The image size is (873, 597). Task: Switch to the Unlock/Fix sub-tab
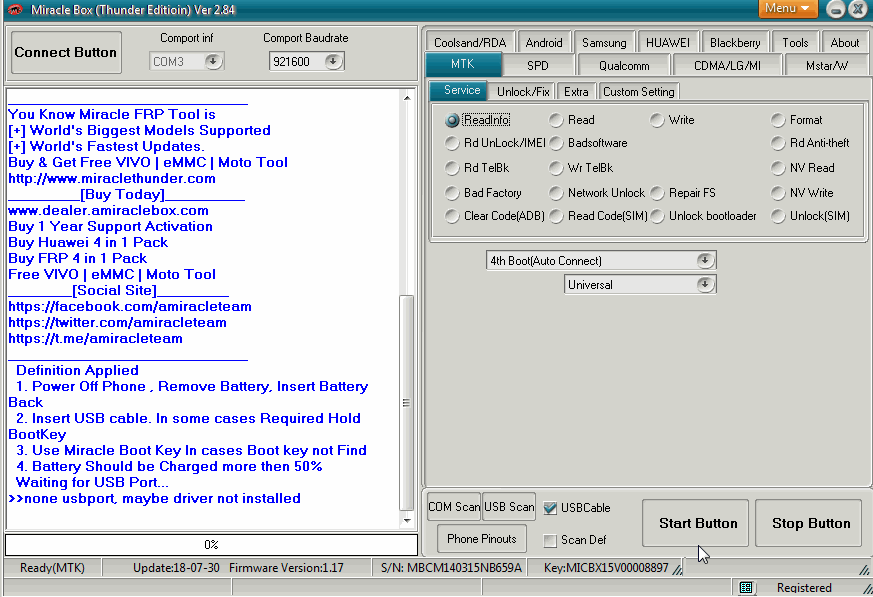[x=523, y=92]
